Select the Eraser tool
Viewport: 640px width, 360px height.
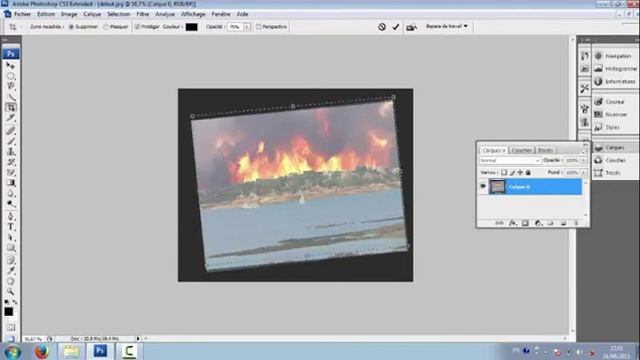11,173
